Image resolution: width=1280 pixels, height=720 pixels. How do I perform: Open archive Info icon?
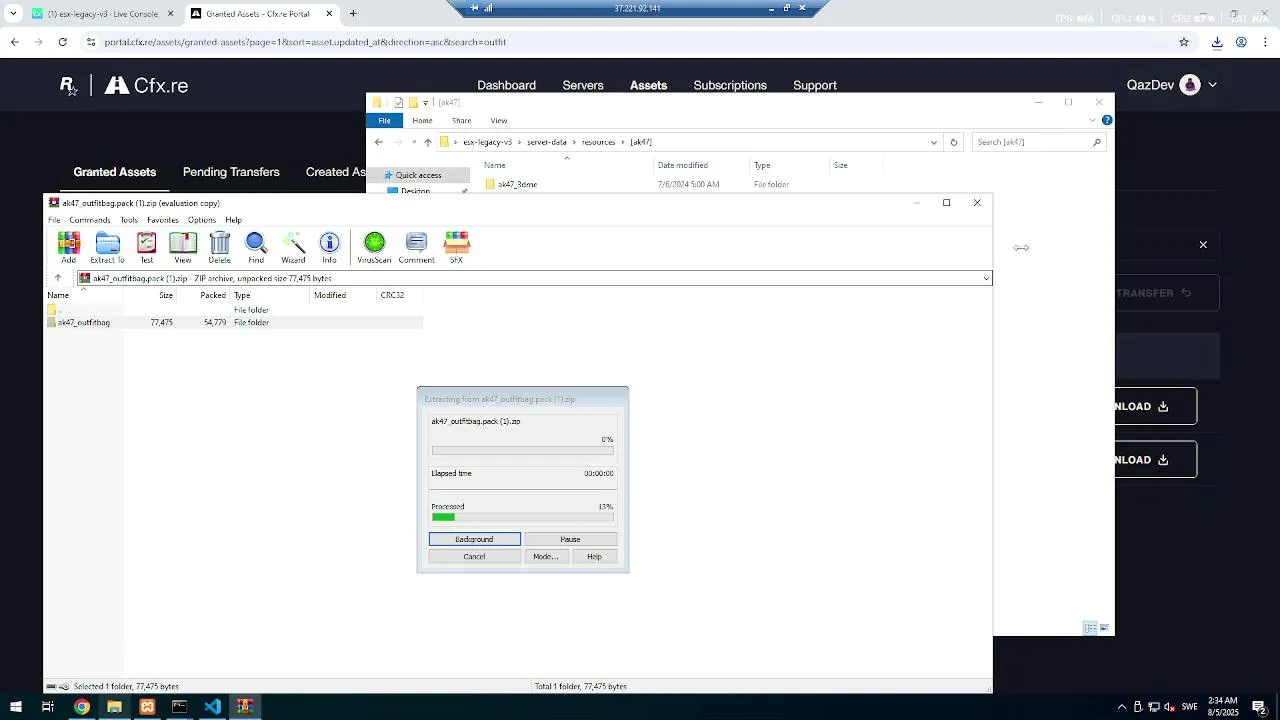click(329, 247)
